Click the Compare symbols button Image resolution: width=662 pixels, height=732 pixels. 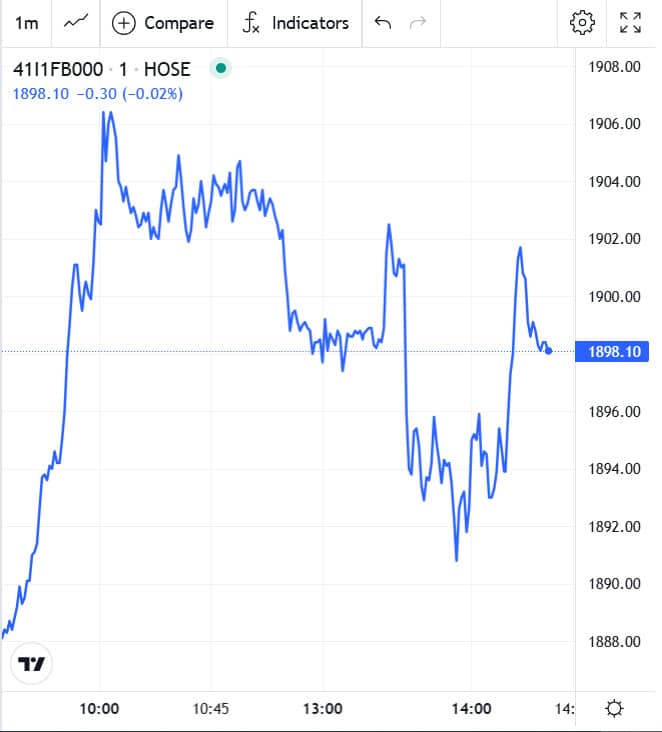click(163, 23)
